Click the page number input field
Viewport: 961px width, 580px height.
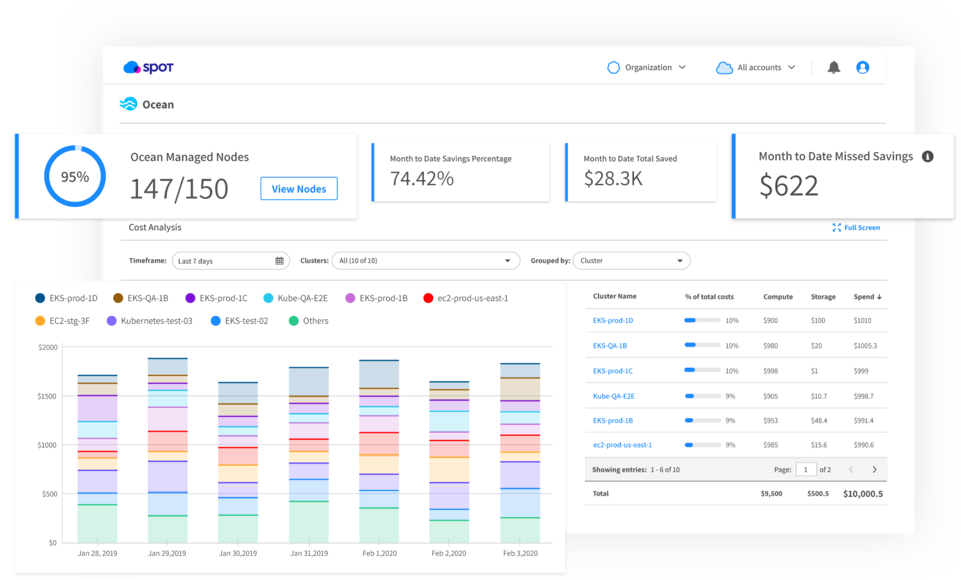[805, 469]
